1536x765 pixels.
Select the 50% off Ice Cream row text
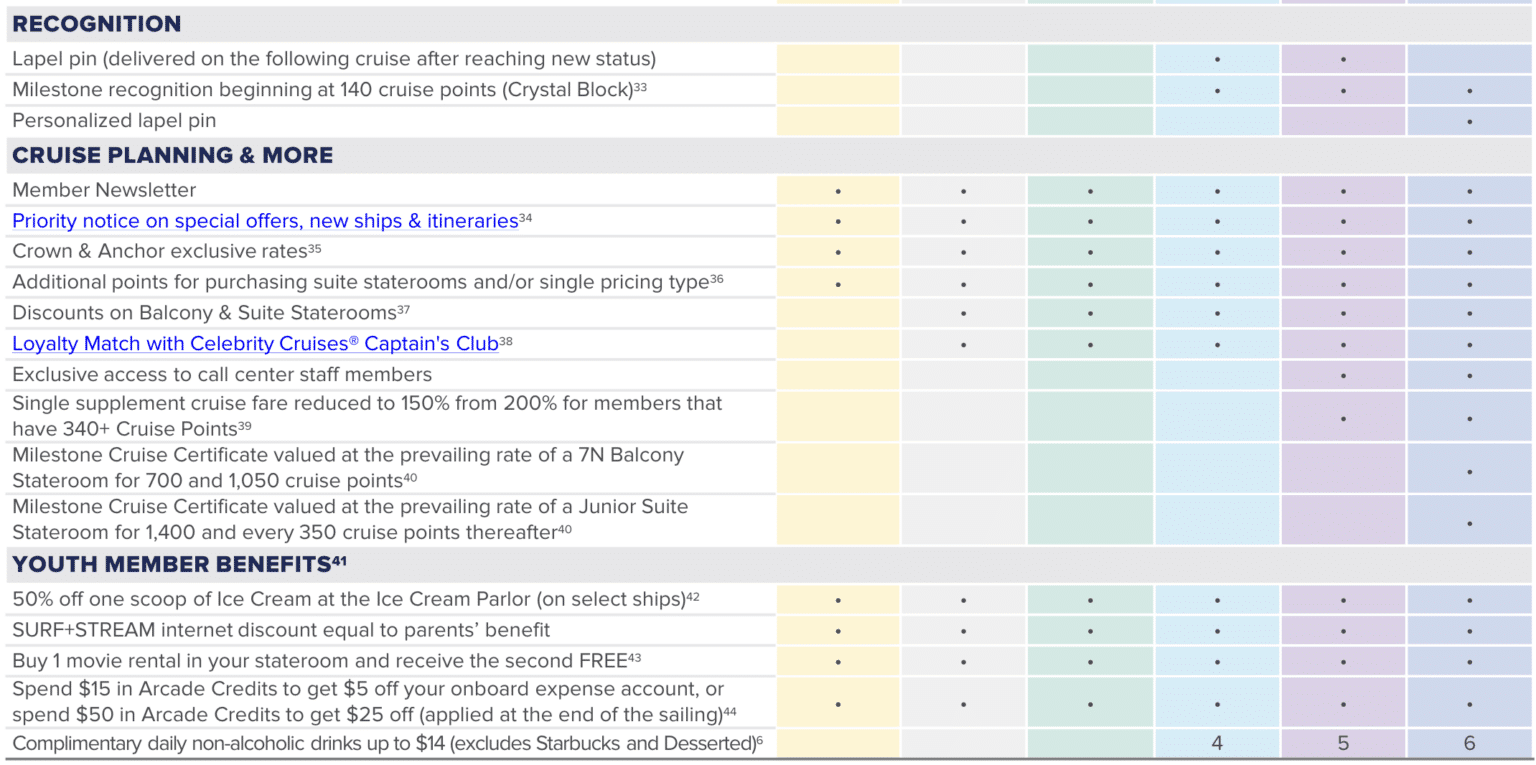[x=348, y=600]
